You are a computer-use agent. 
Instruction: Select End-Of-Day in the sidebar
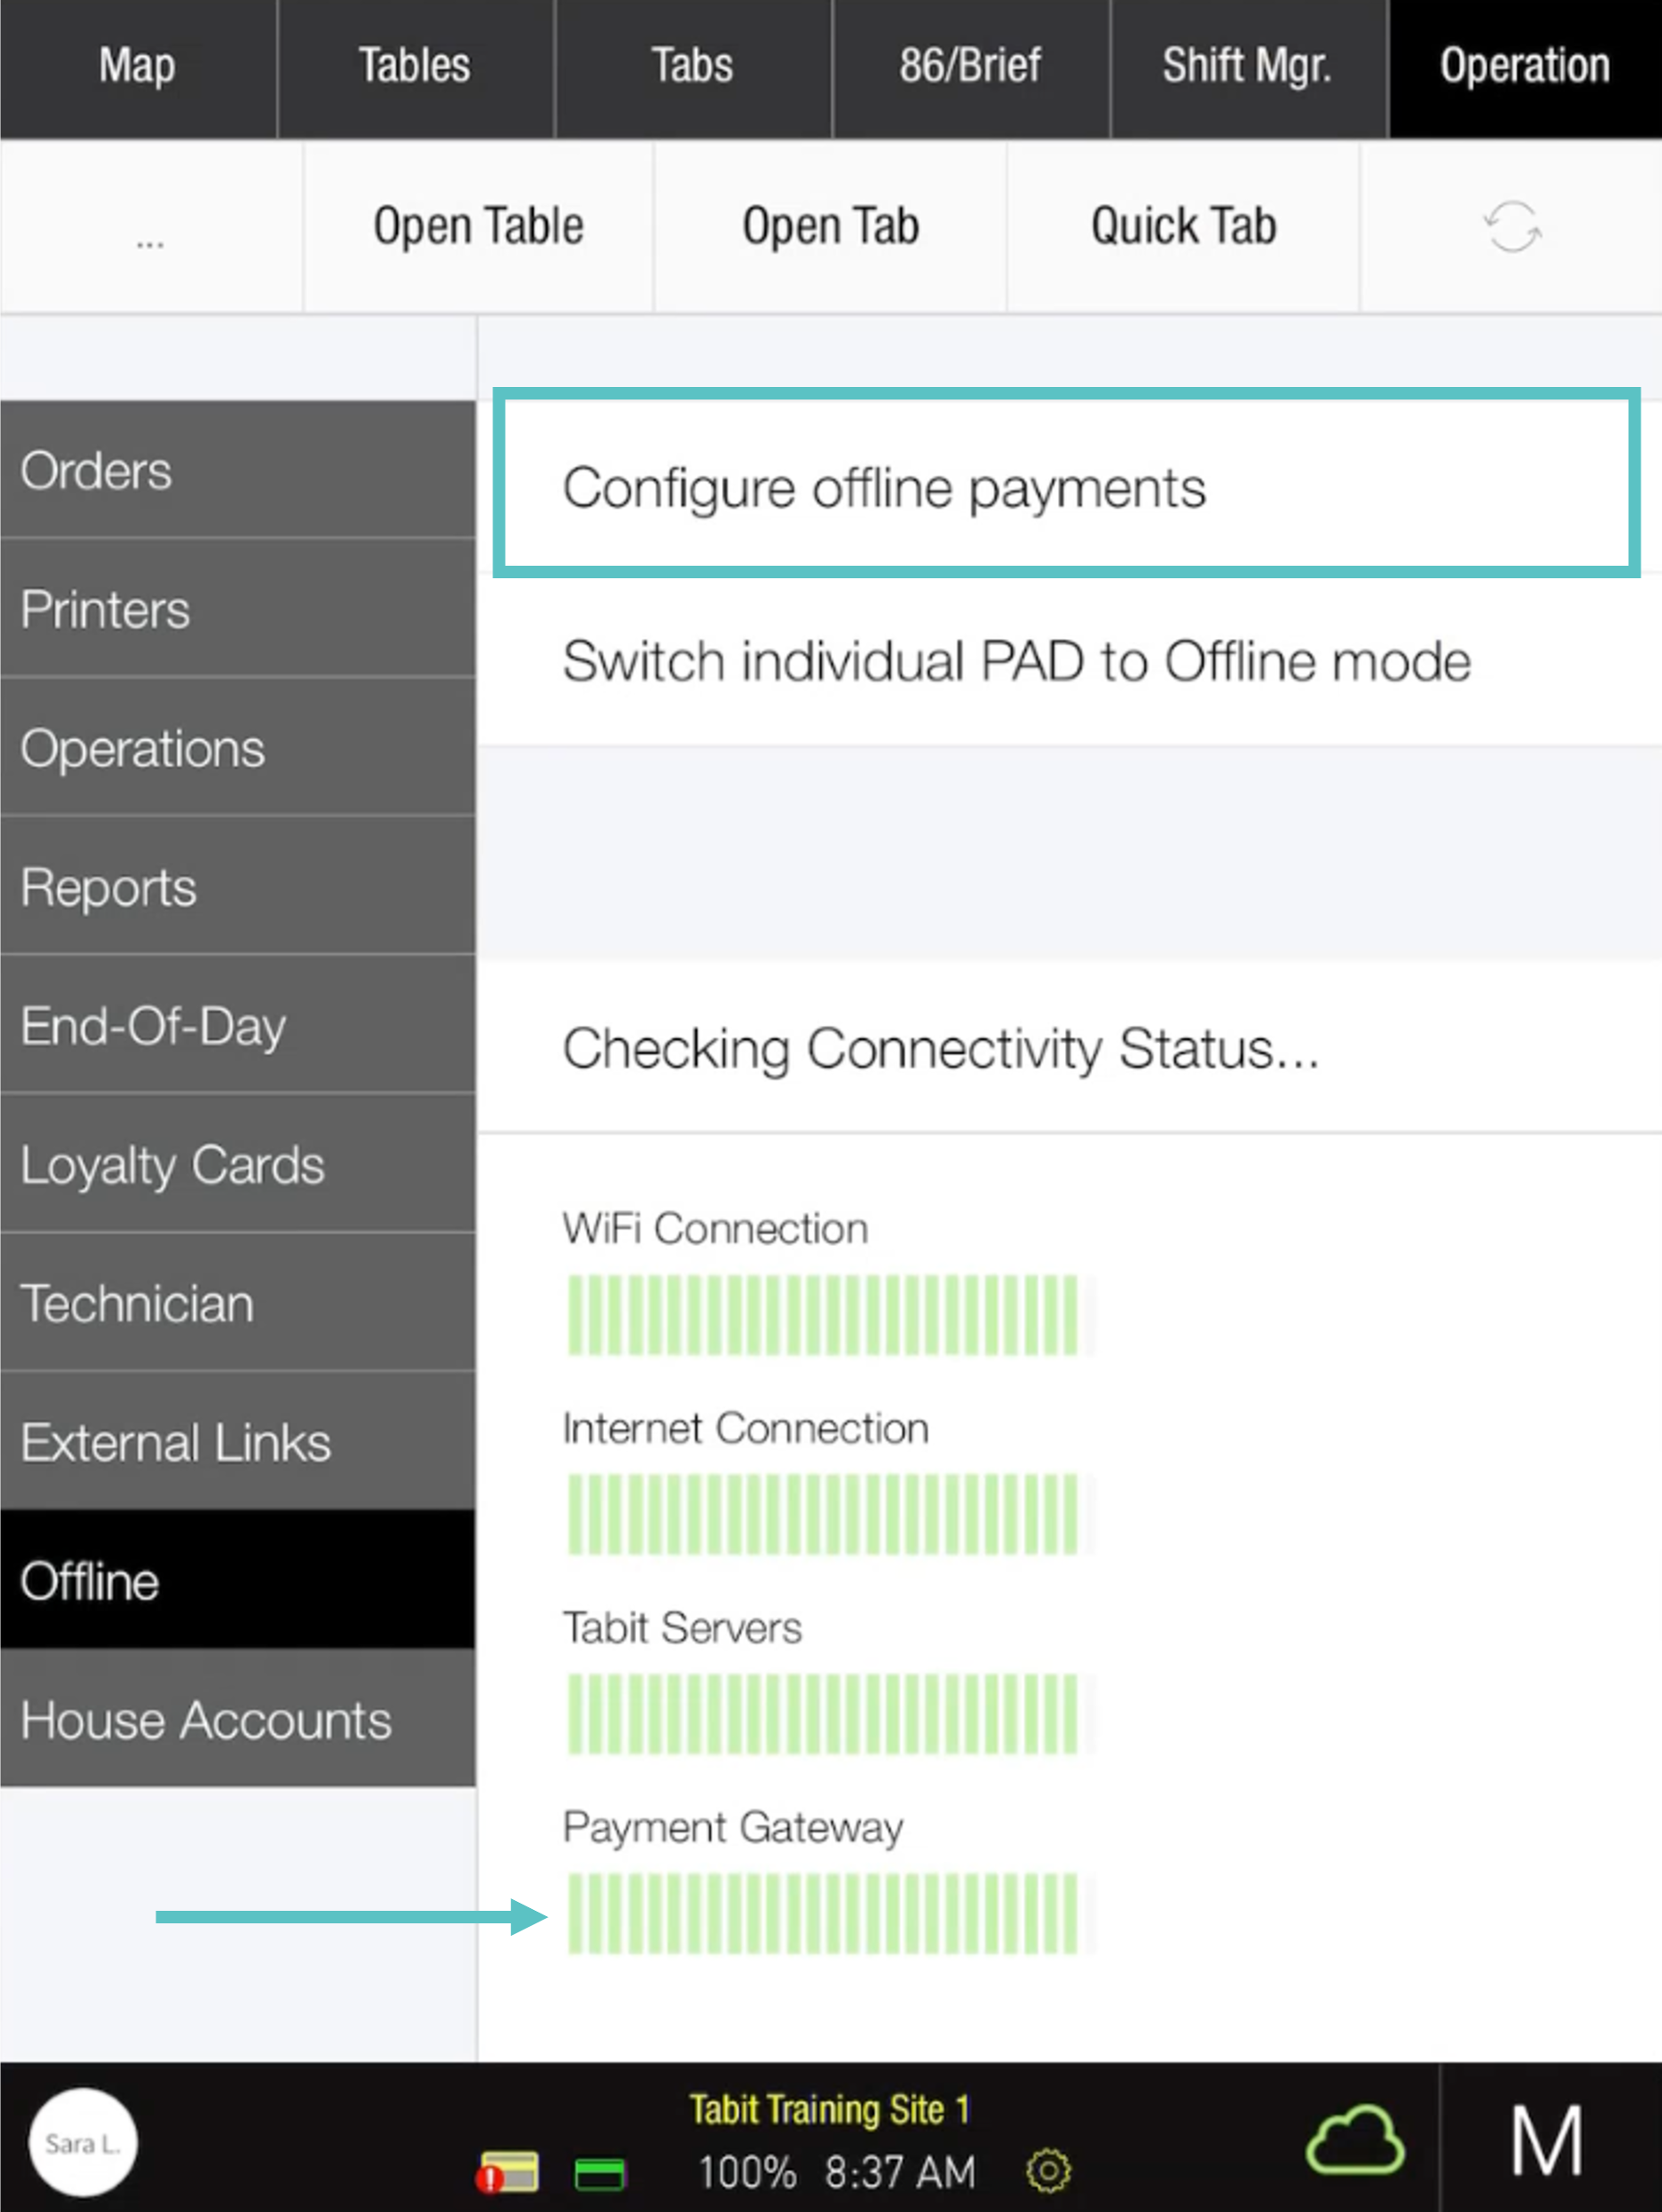pos(237,1025)
